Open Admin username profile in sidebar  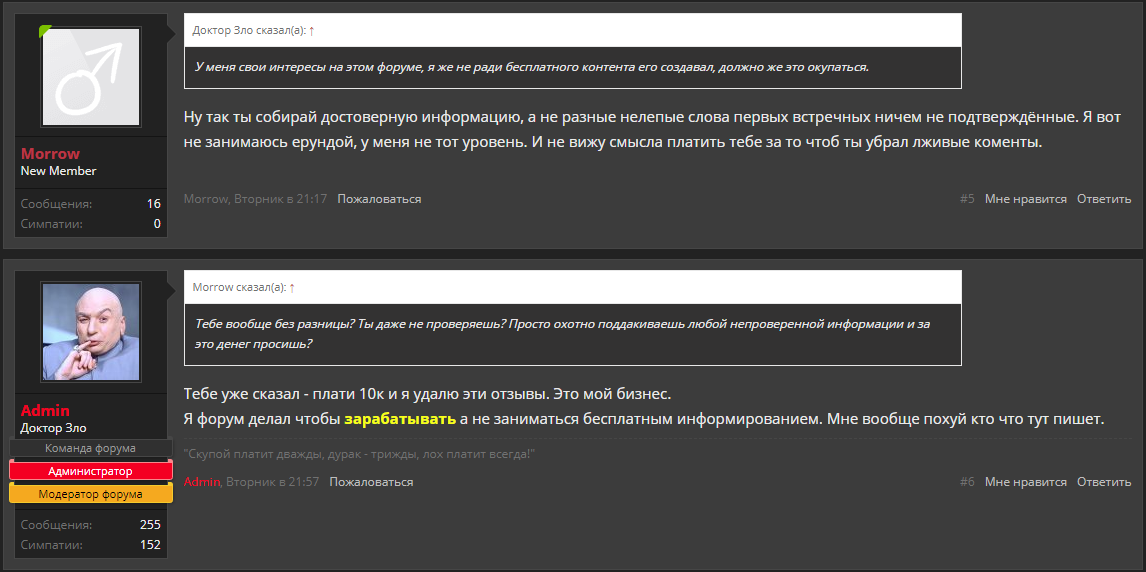coord(45,411)
